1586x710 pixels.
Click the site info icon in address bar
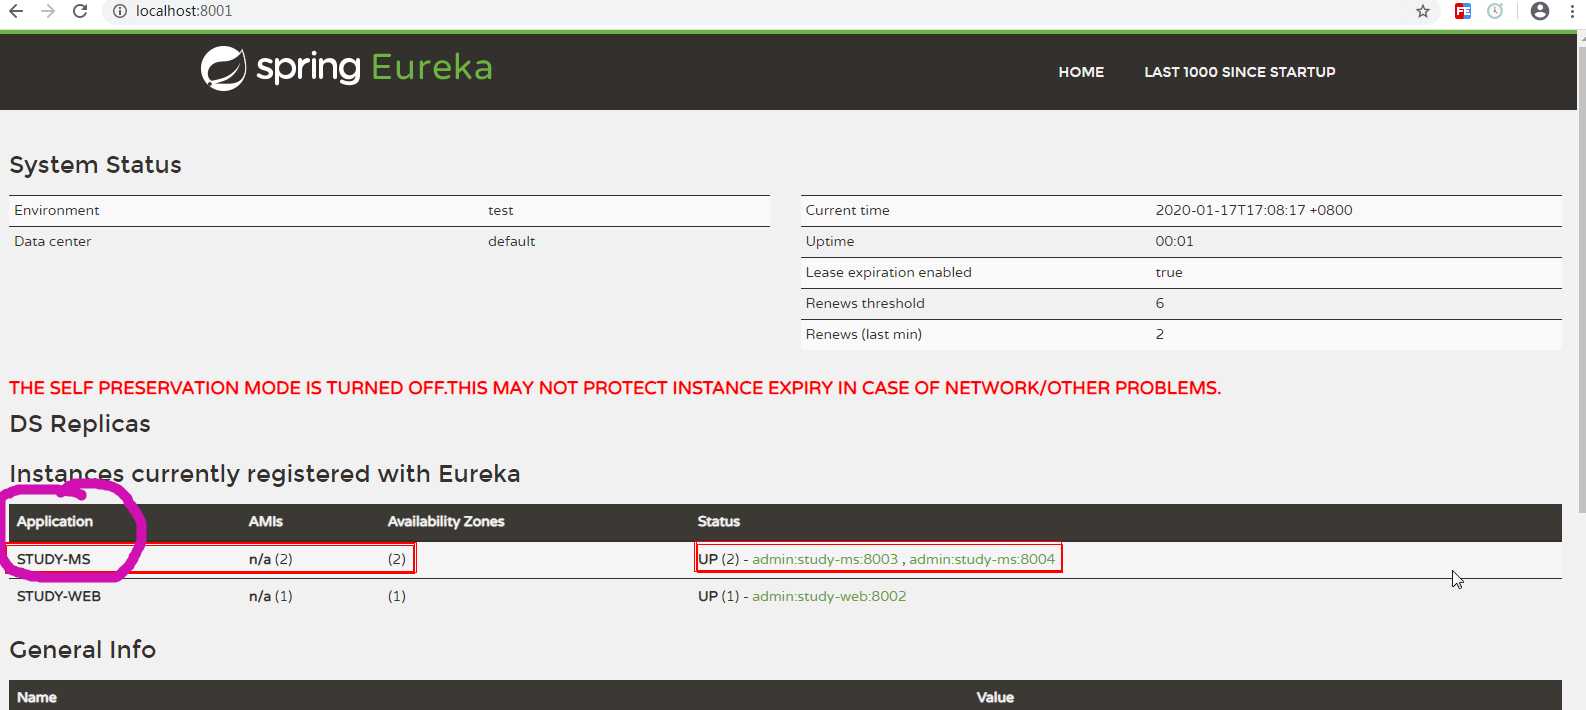click(x=119, y=11)
